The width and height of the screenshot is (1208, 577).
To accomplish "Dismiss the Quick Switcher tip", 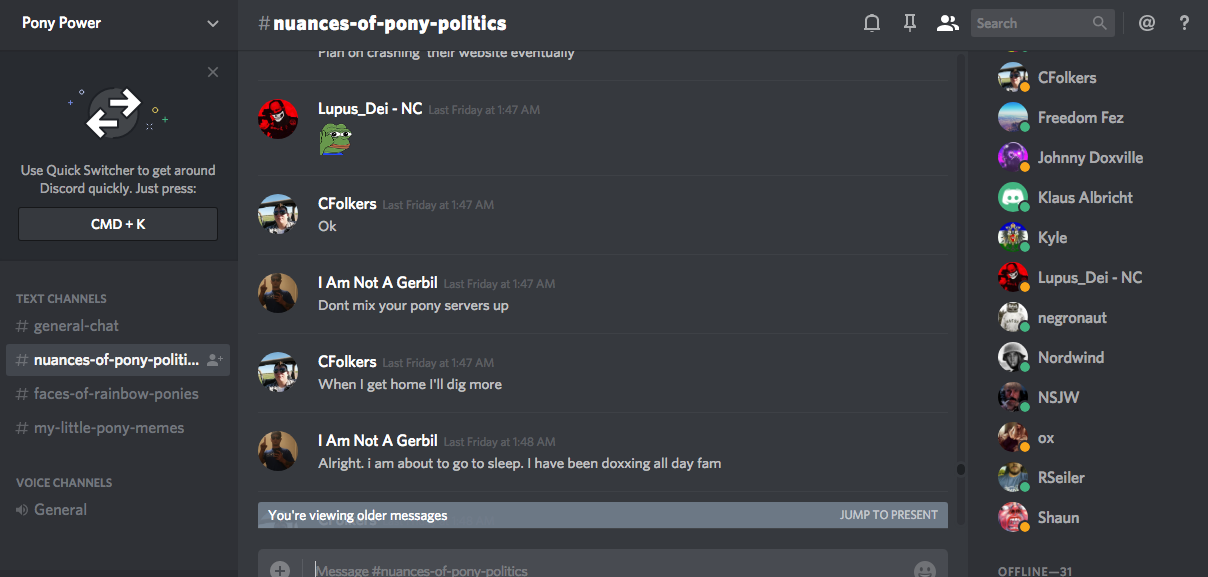I will pos(213,72).
